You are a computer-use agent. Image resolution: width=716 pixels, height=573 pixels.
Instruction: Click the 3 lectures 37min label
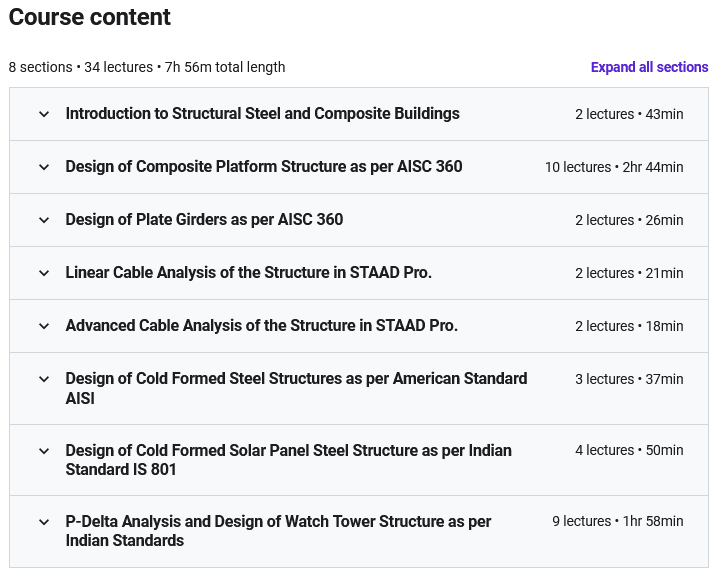point(629,379)
